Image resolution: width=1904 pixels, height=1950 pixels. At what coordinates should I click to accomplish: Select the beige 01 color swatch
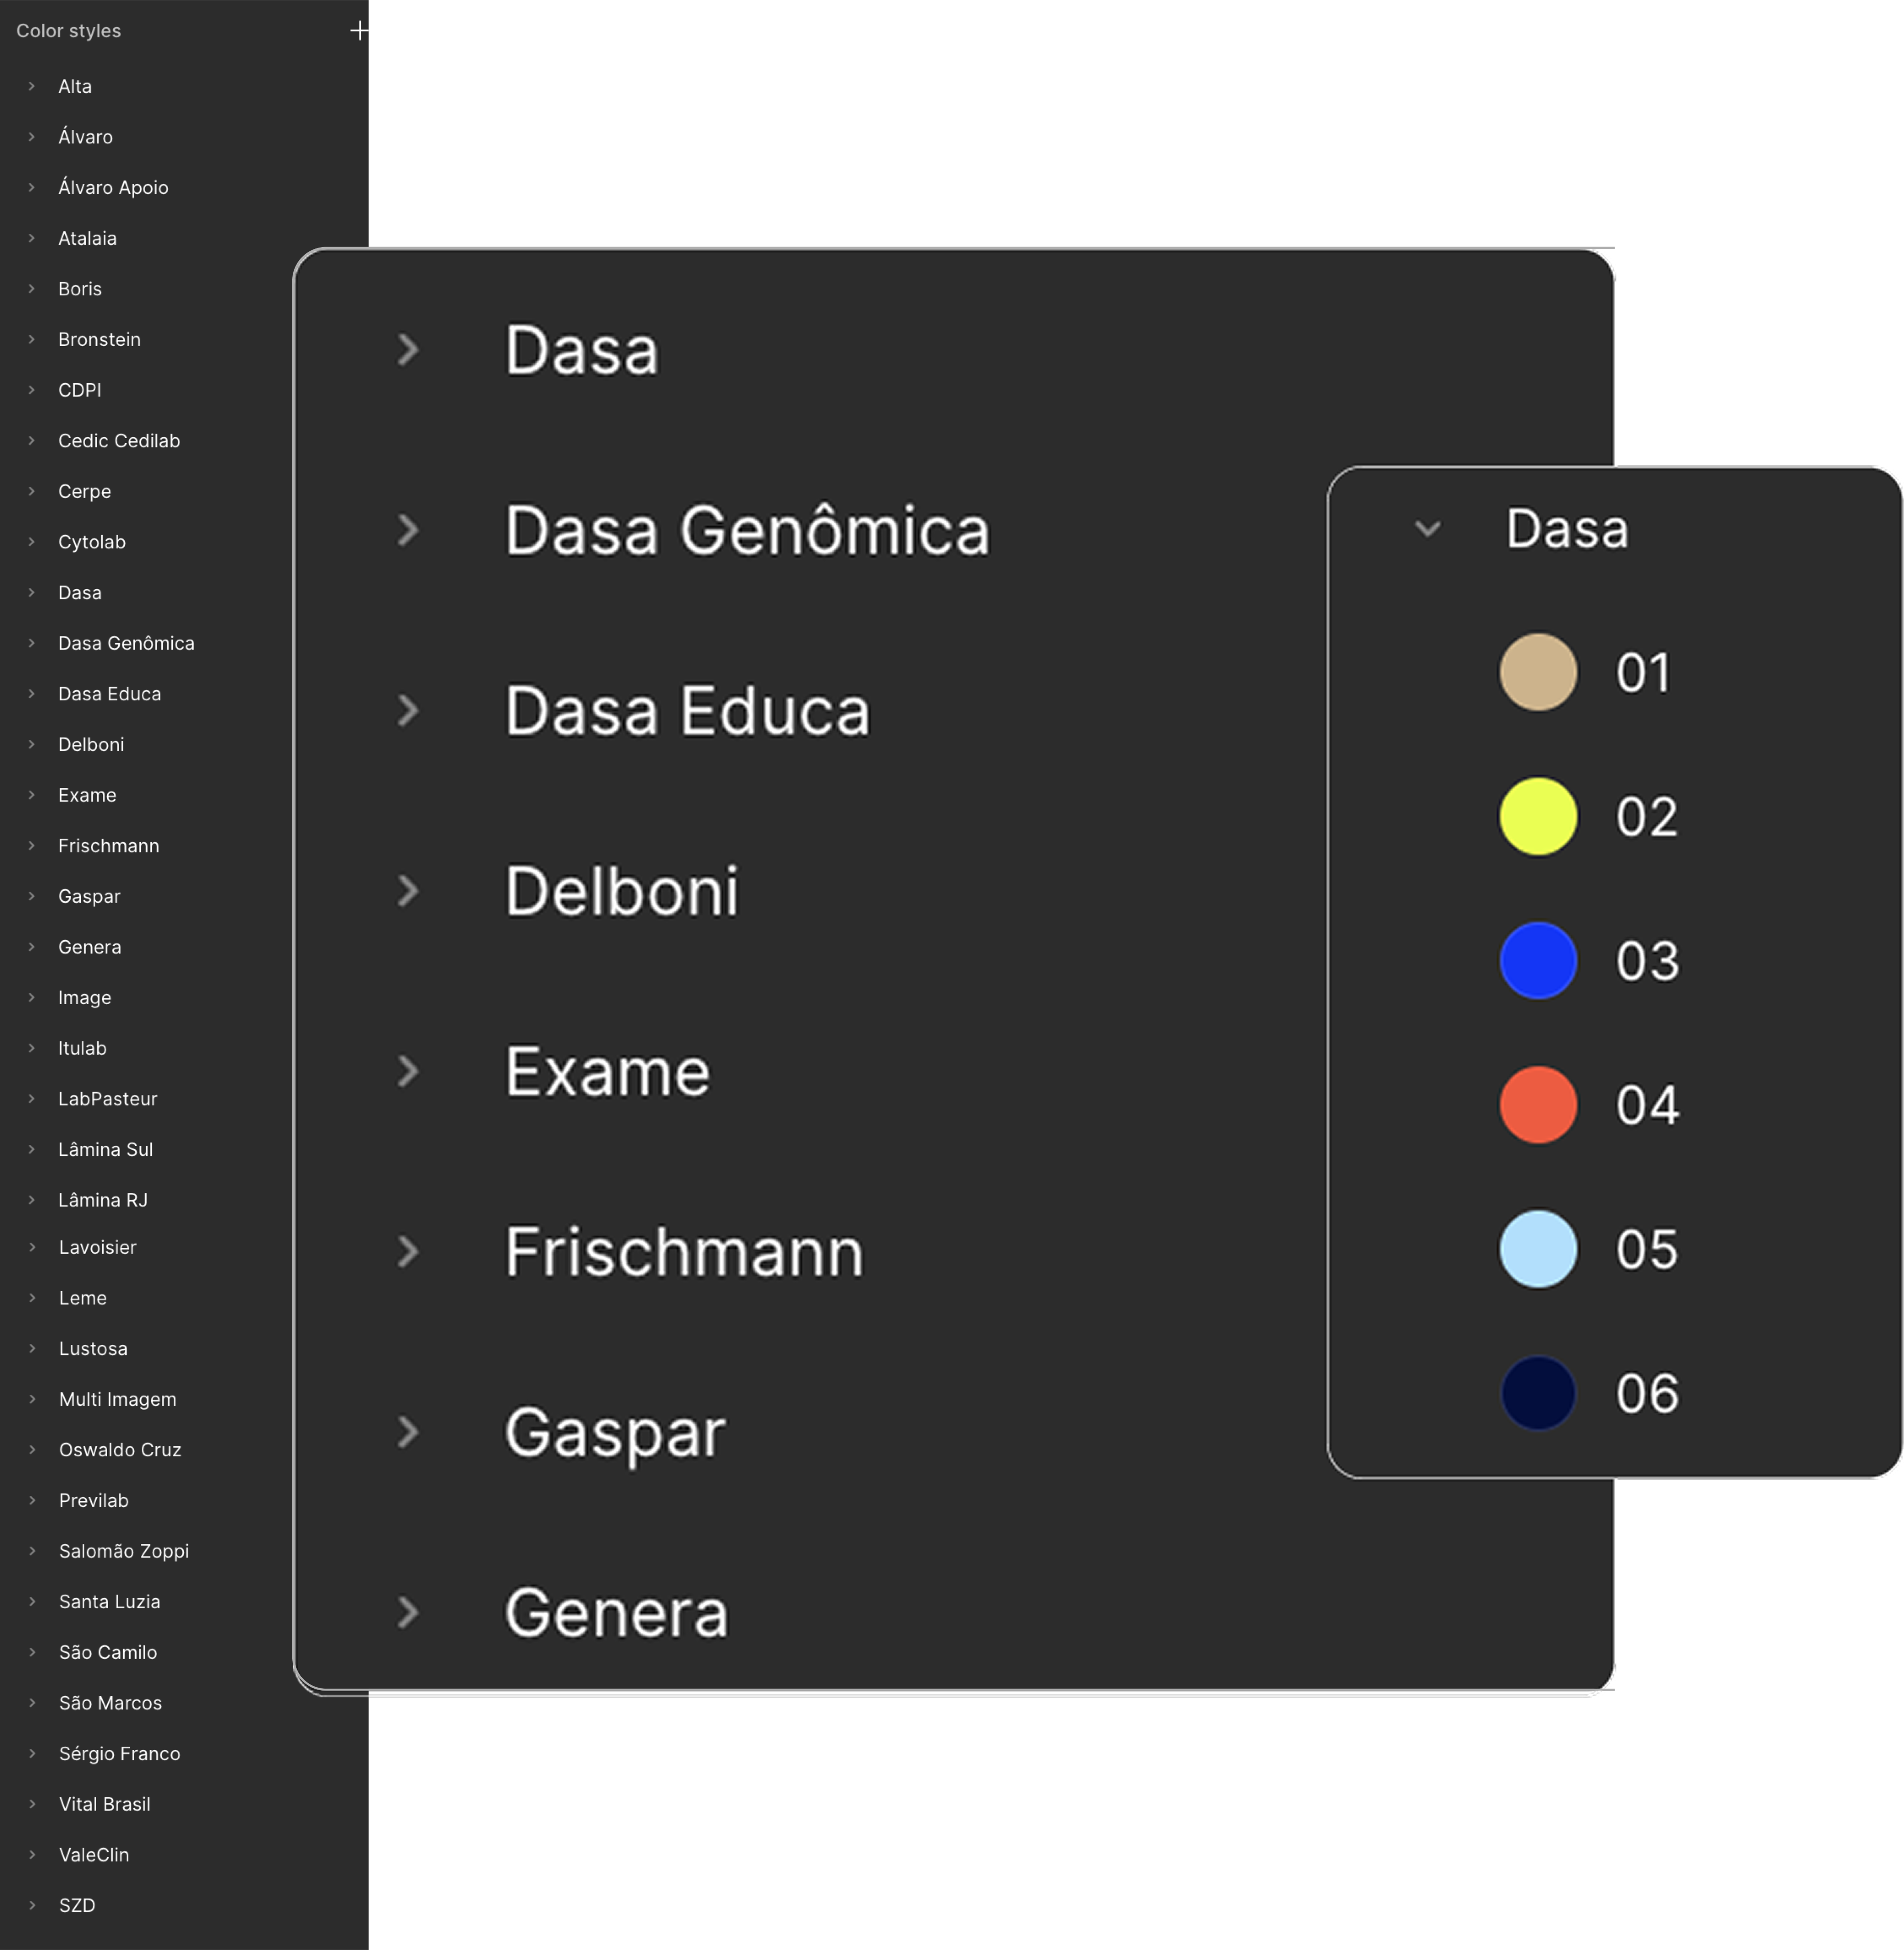(x=1537, y=672)
